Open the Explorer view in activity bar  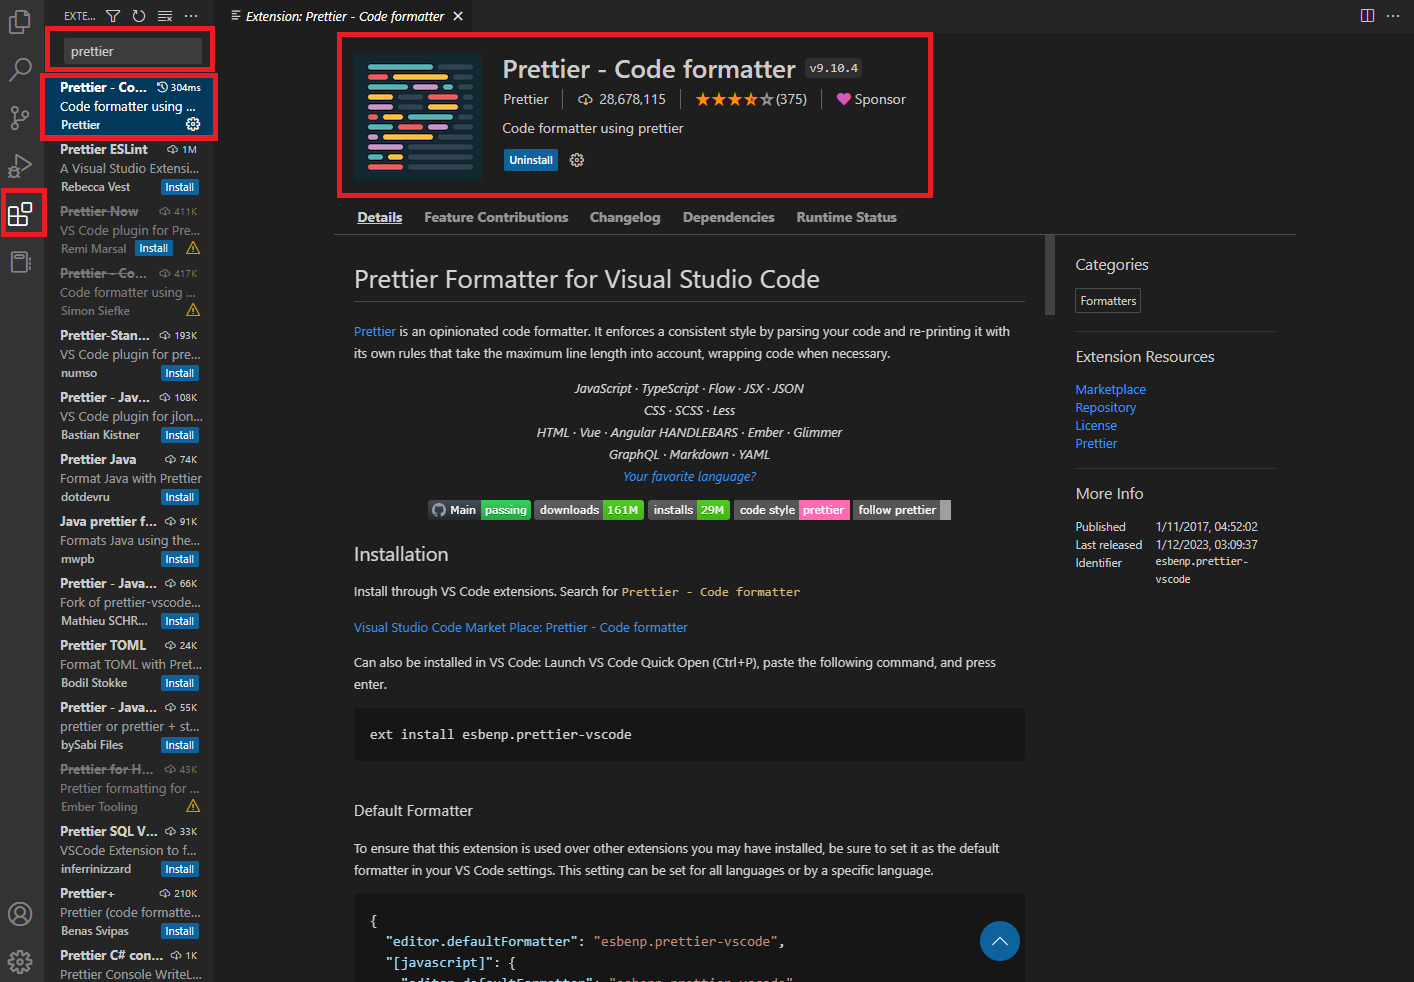click(20, 21)
